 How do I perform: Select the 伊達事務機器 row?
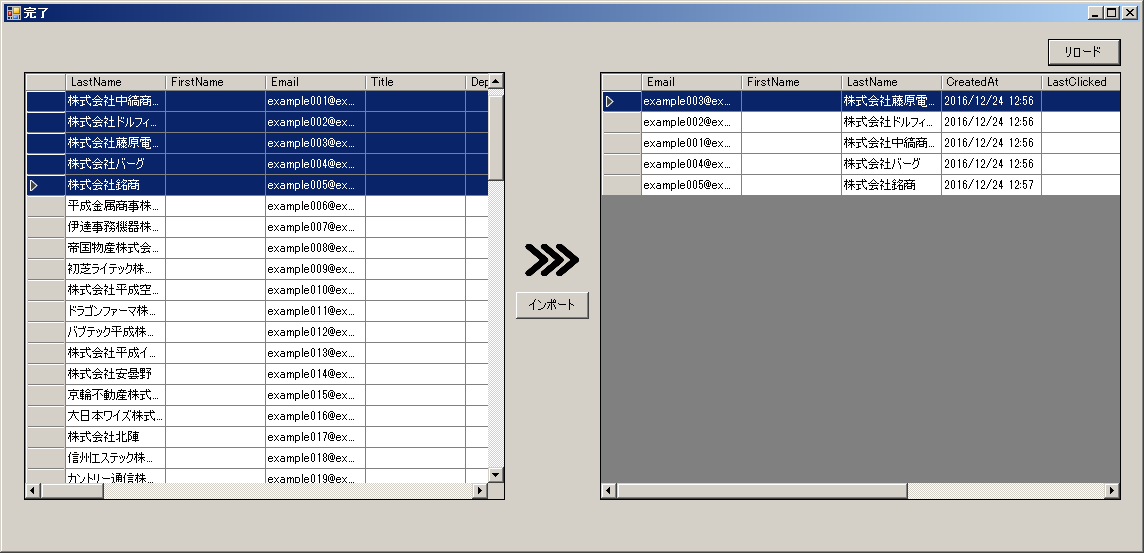coord(257,228)
